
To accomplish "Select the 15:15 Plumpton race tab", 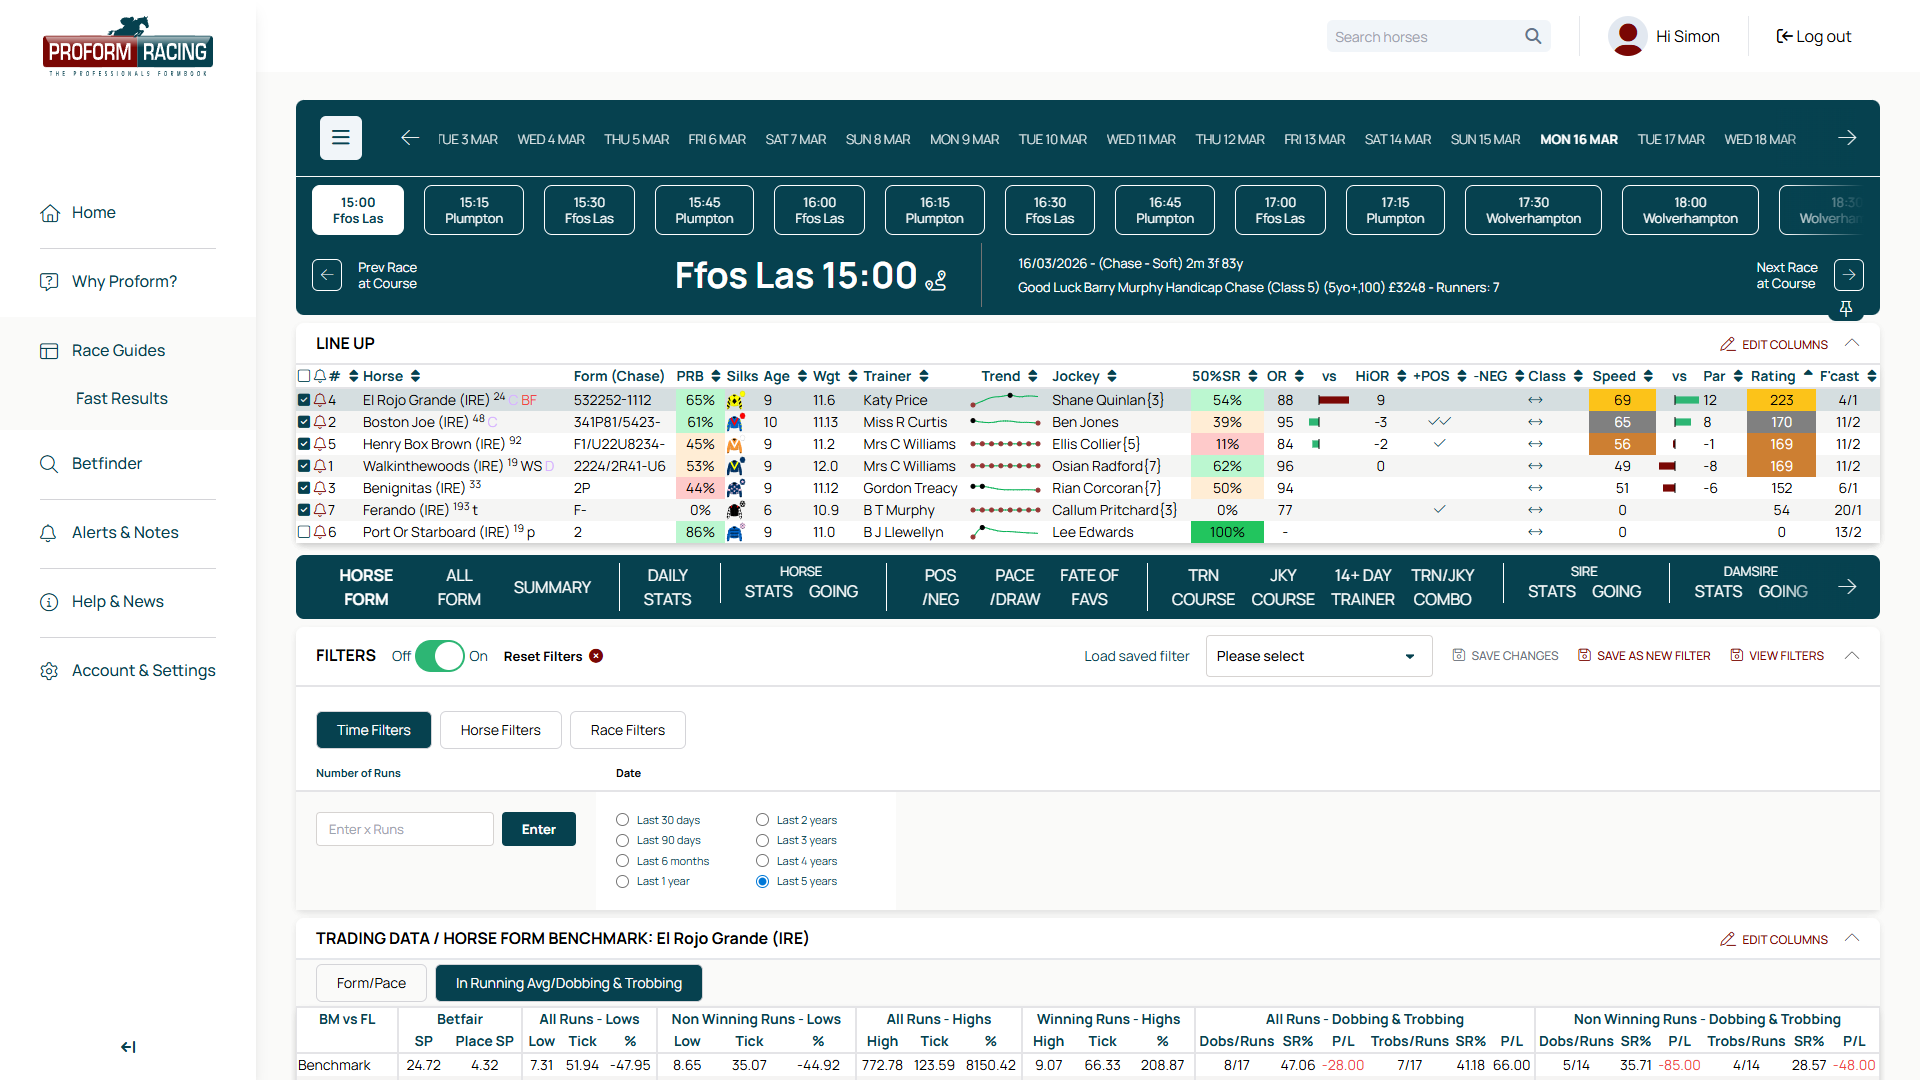I will click(474, 210).
